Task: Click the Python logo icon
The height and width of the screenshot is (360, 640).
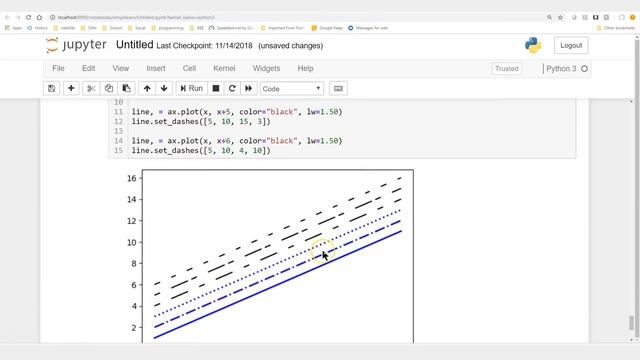Action: click(x=533, y=45)
